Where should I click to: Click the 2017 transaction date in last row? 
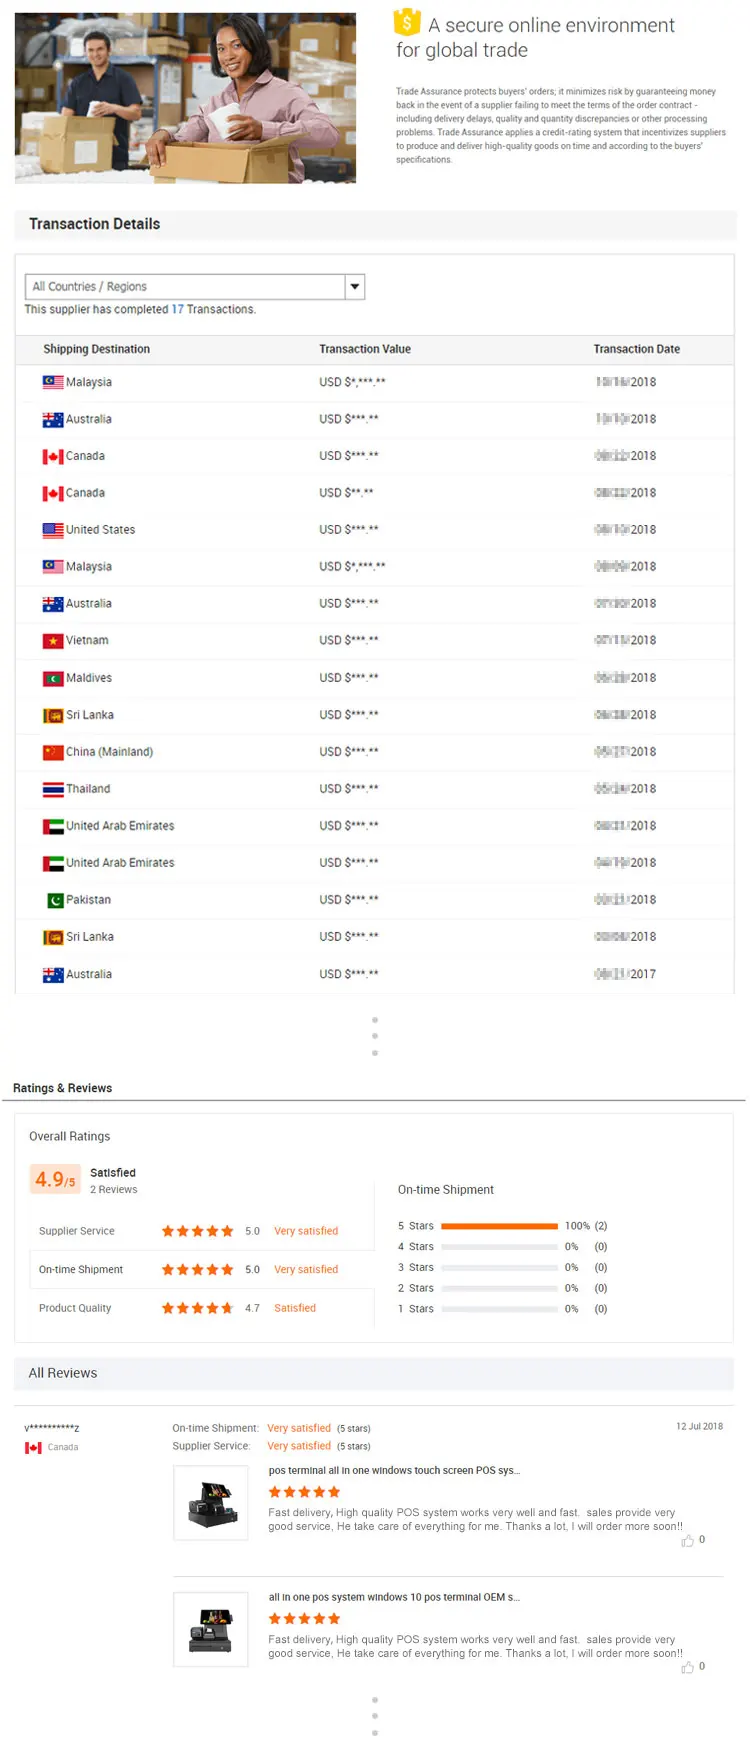tap(625, 974)
